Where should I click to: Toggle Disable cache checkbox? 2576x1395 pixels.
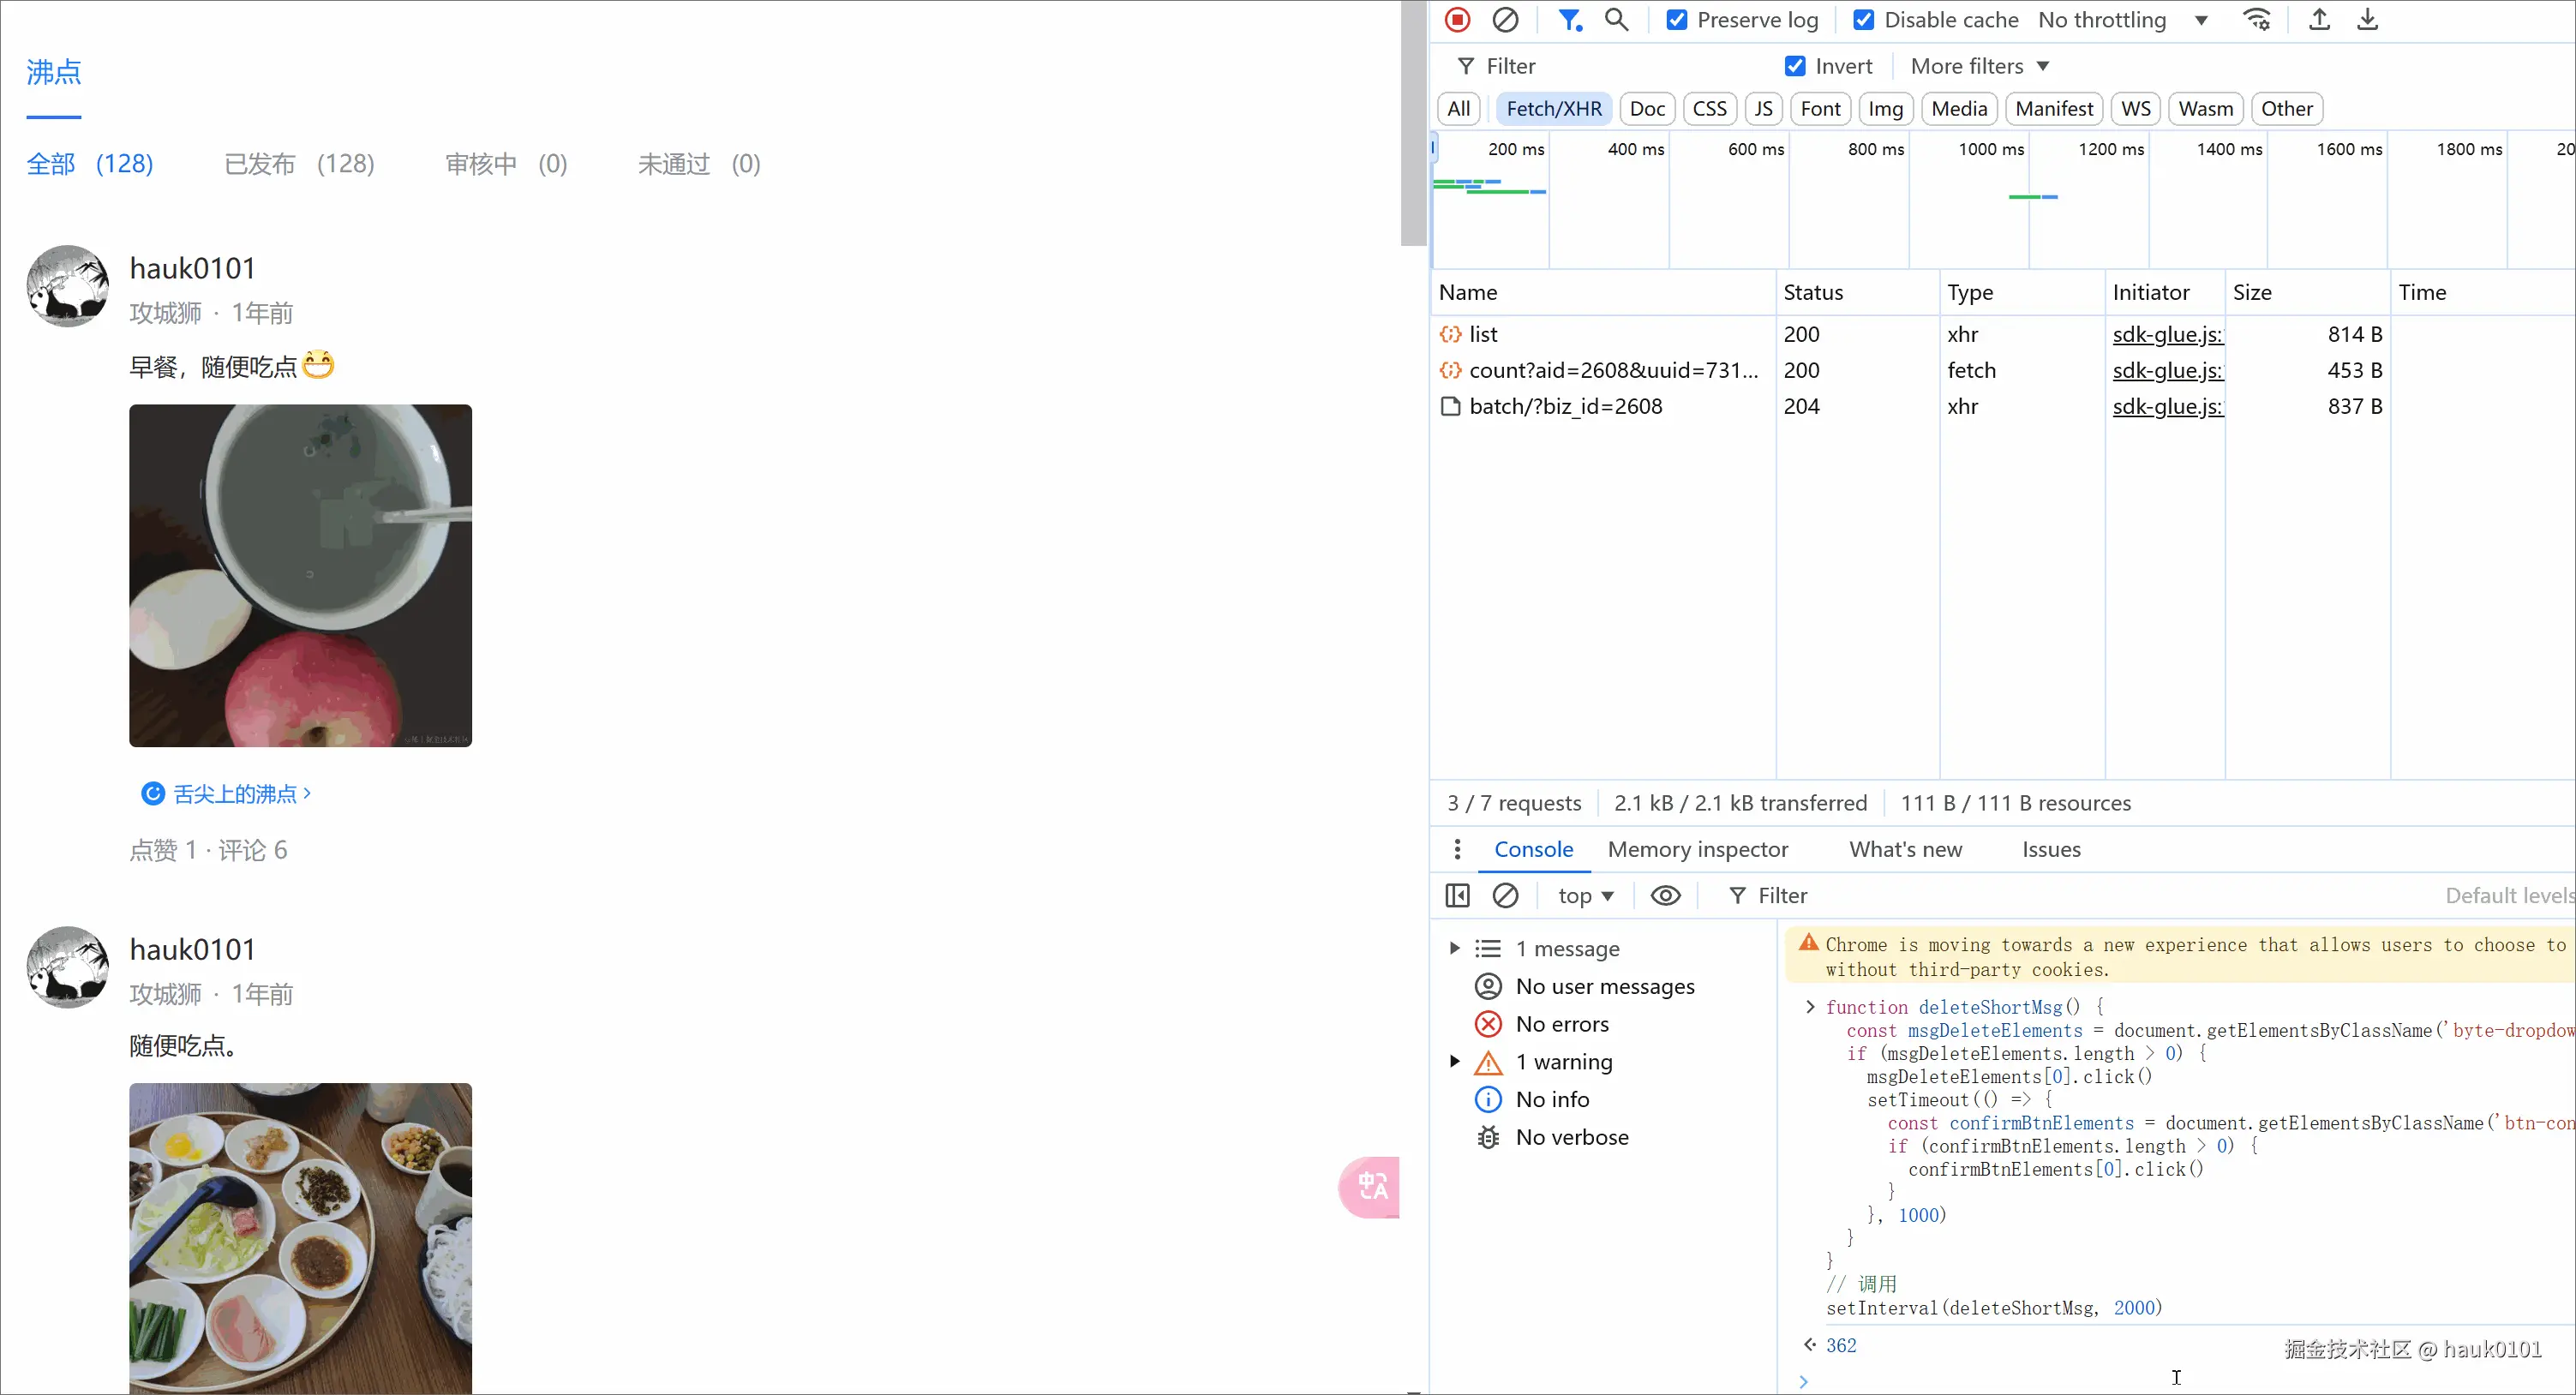click(x=1864, y=20)
